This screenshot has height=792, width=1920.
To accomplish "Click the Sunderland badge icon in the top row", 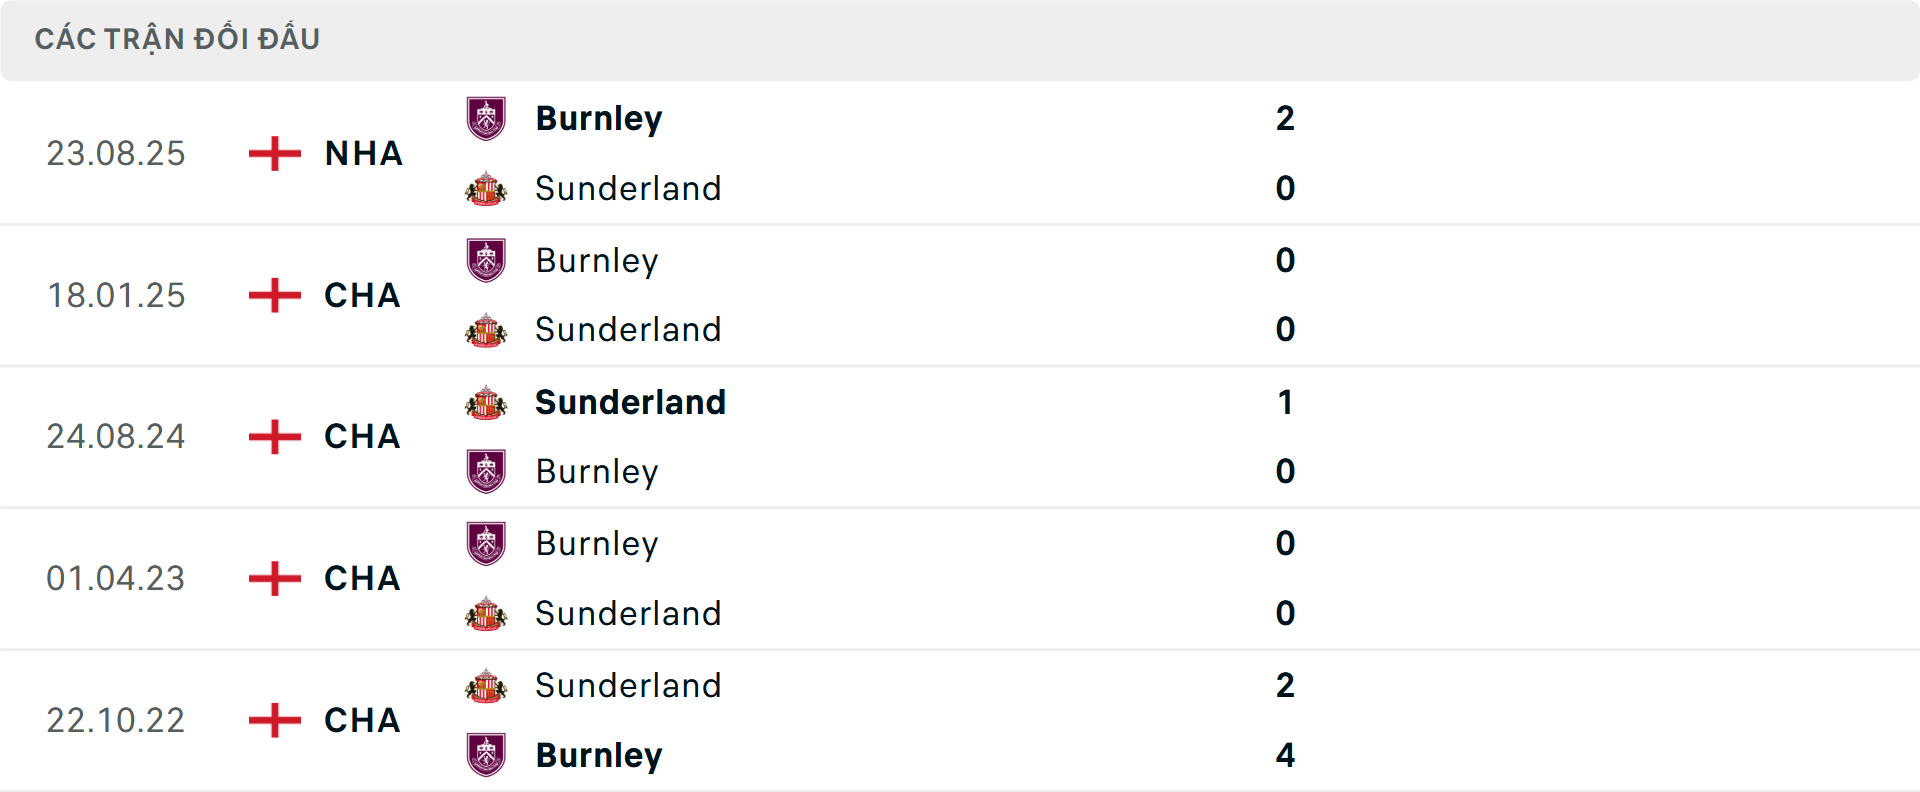I will 486,188.
